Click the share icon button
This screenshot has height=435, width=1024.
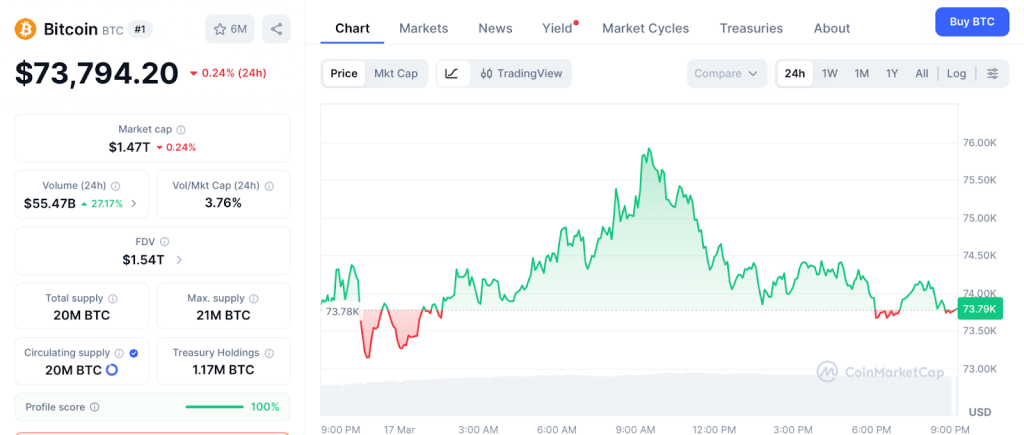tap(276, 29)
